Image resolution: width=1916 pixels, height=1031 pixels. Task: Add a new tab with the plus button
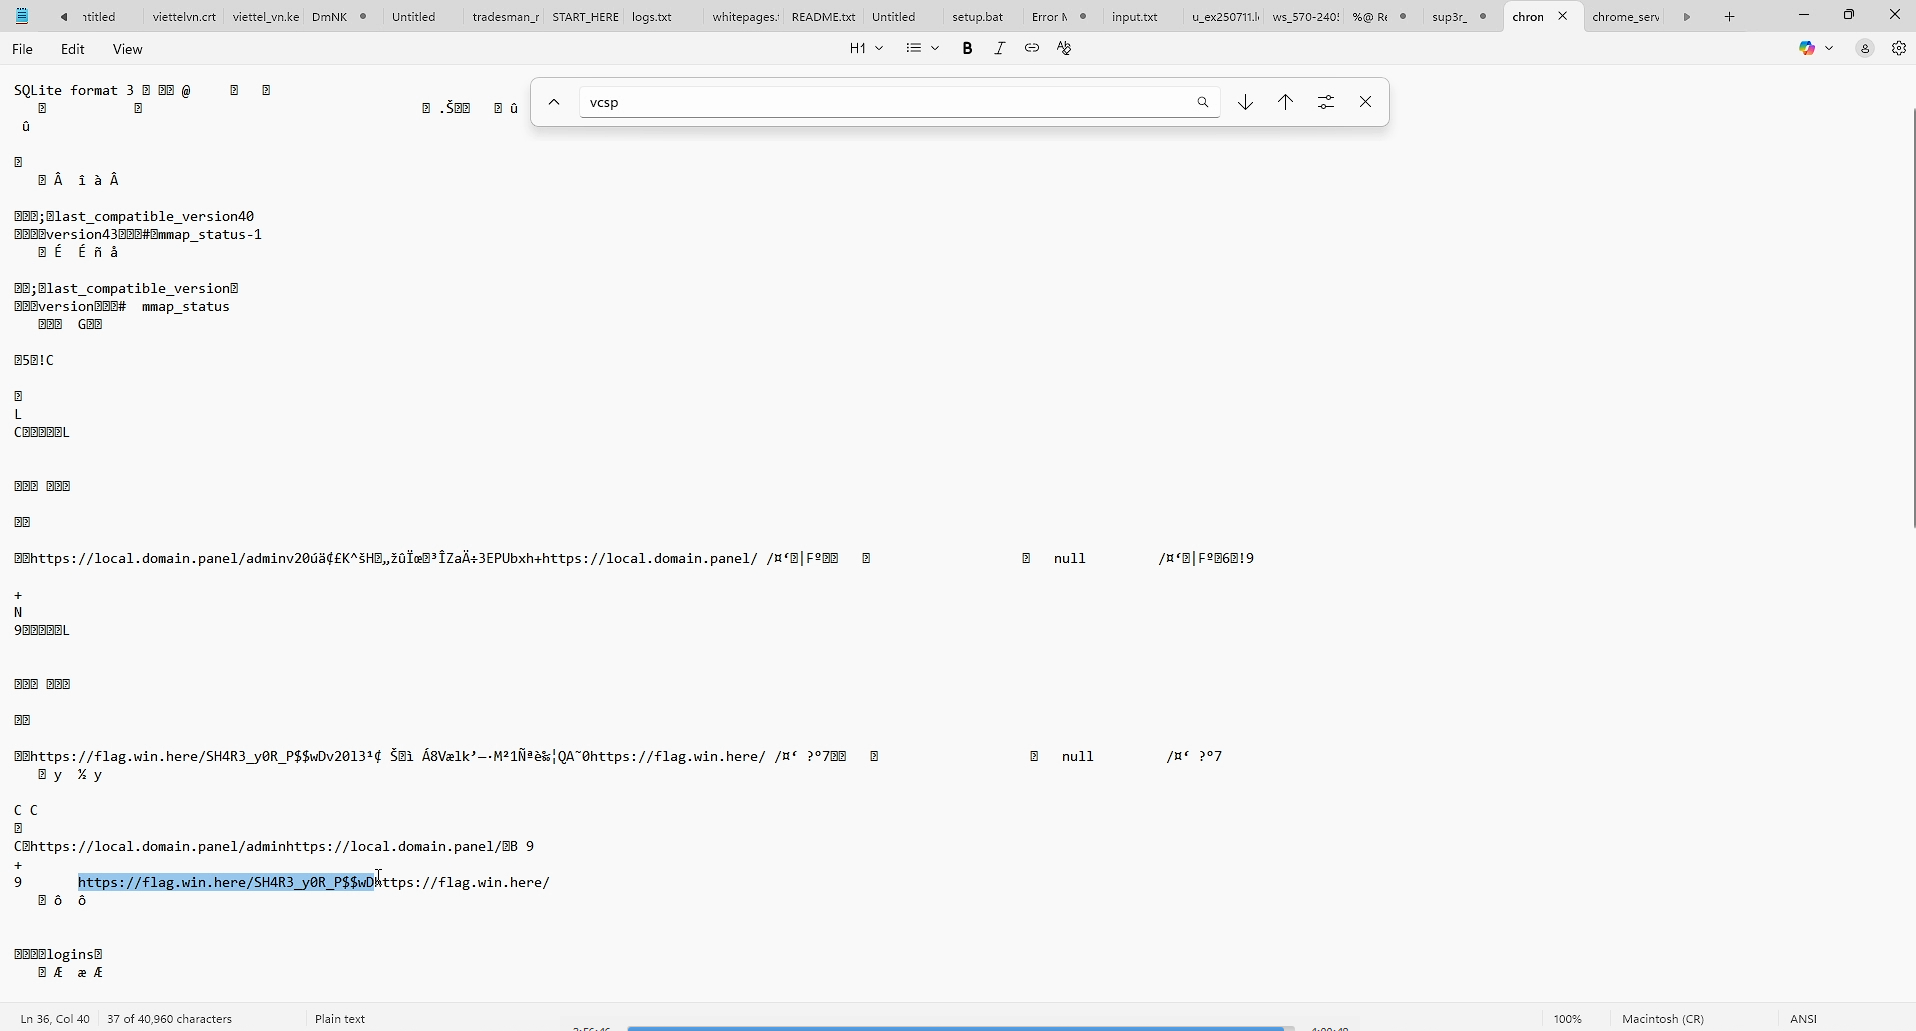click(x=1731, y=17)
